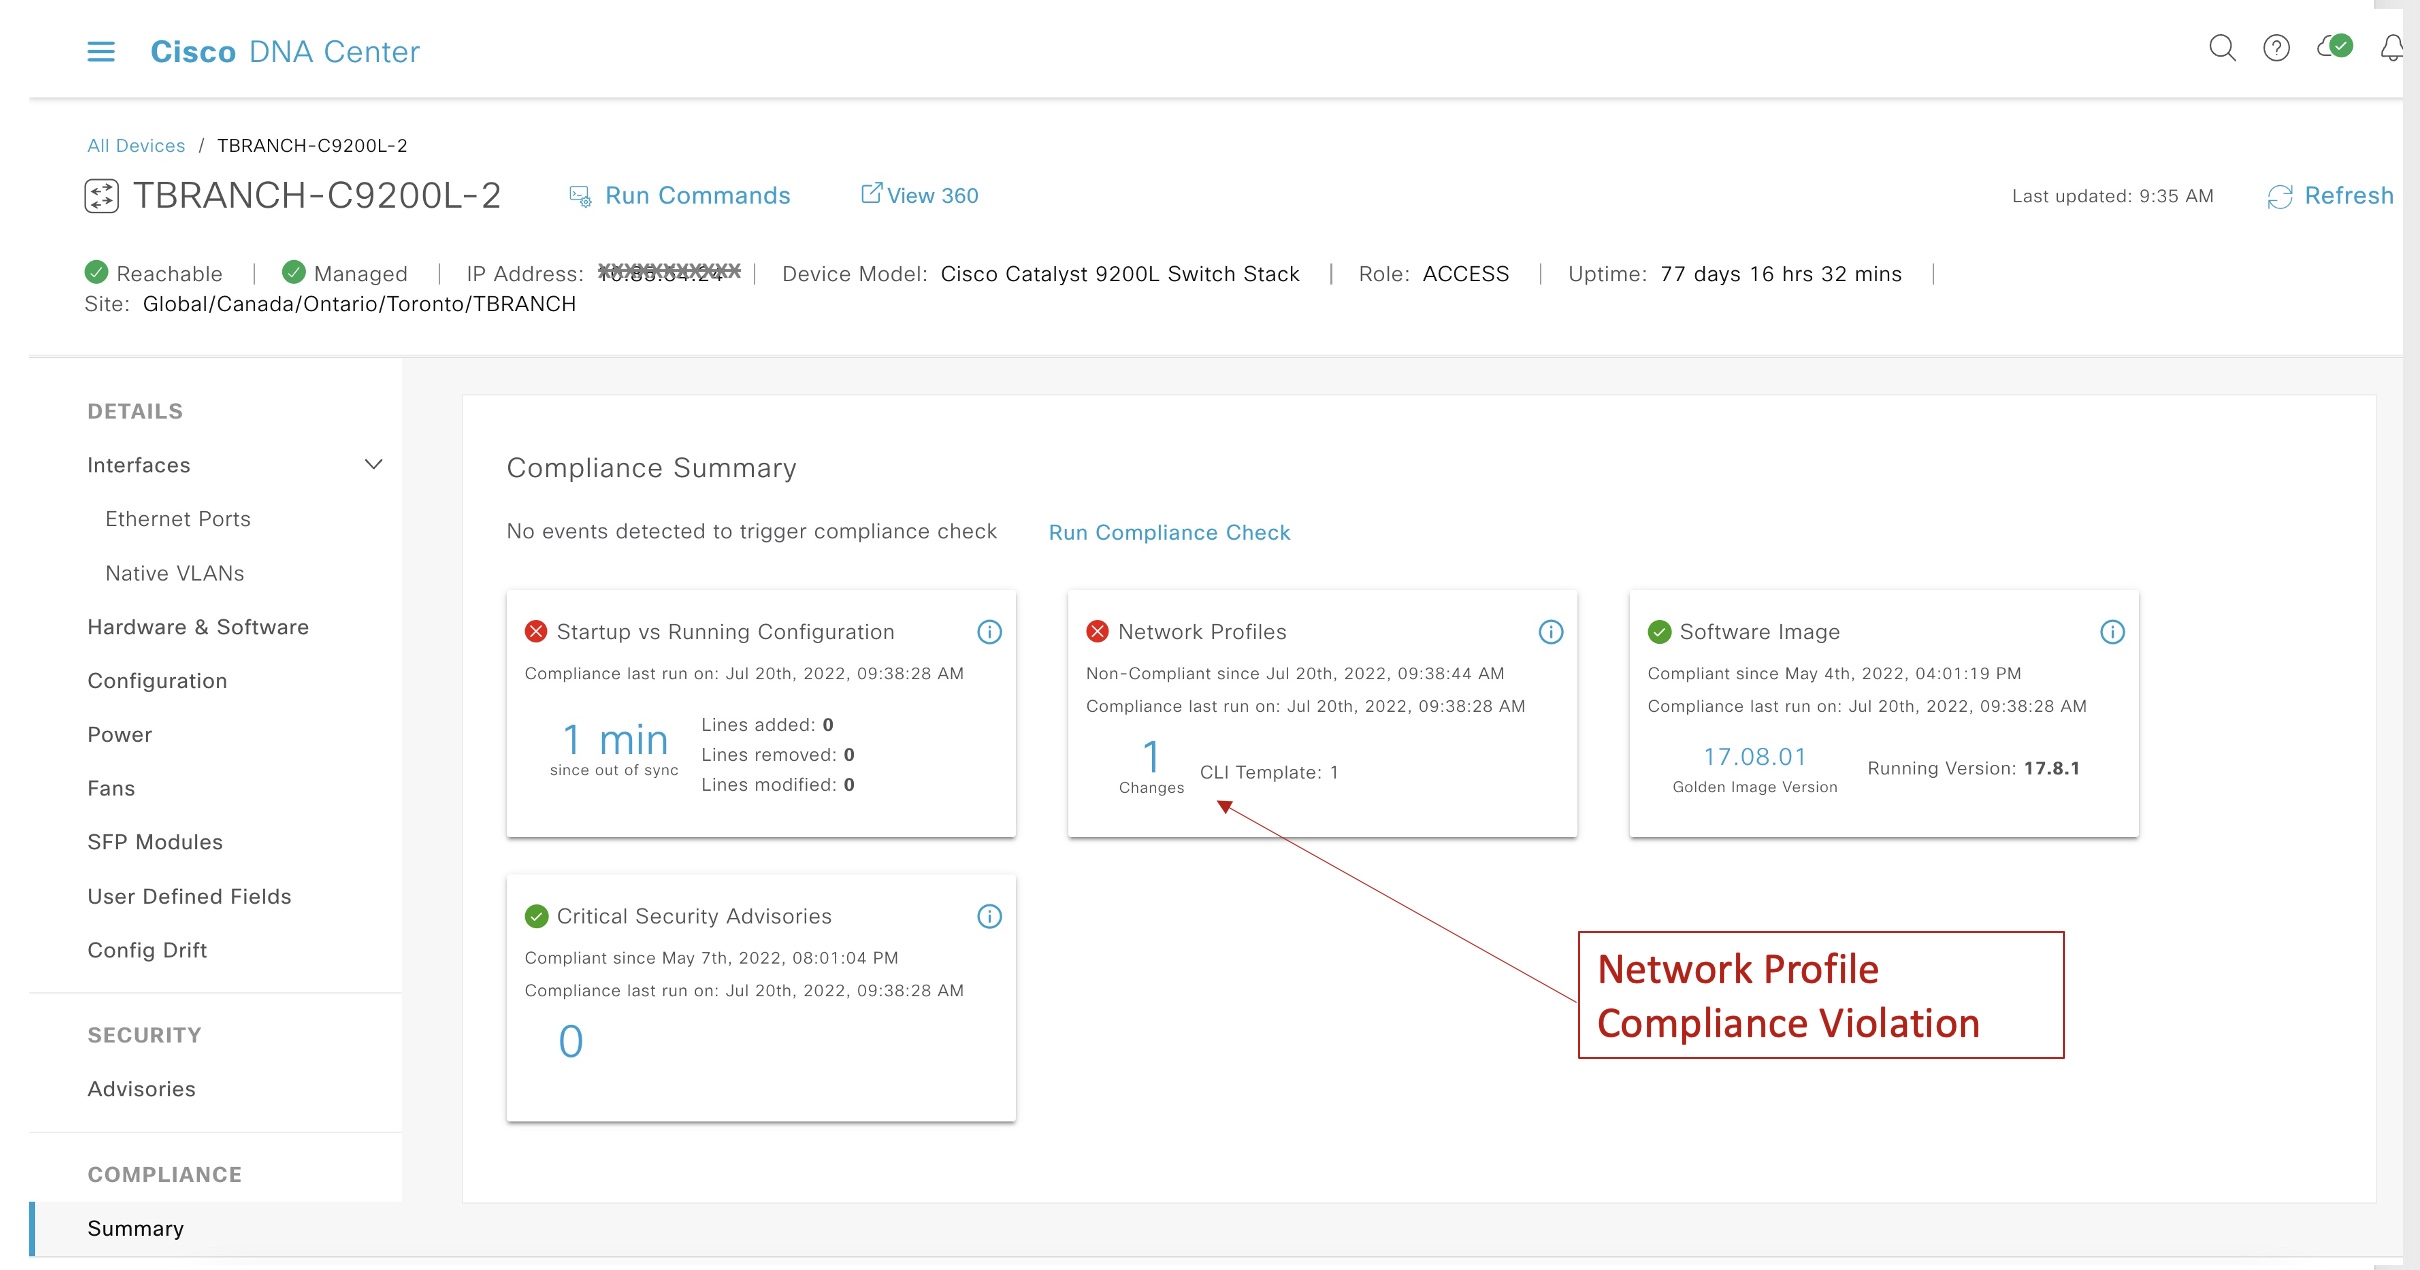This screenshot has height=1270, width=2420.
Task: Open View 360 for the device
Action: (x=931, y=196)
